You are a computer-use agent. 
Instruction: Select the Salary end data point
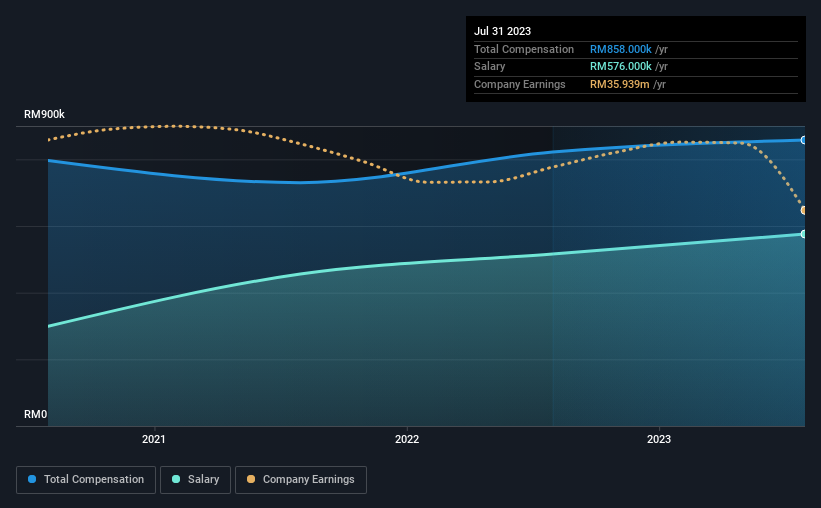pyautogui.click(x=803, y=234)
